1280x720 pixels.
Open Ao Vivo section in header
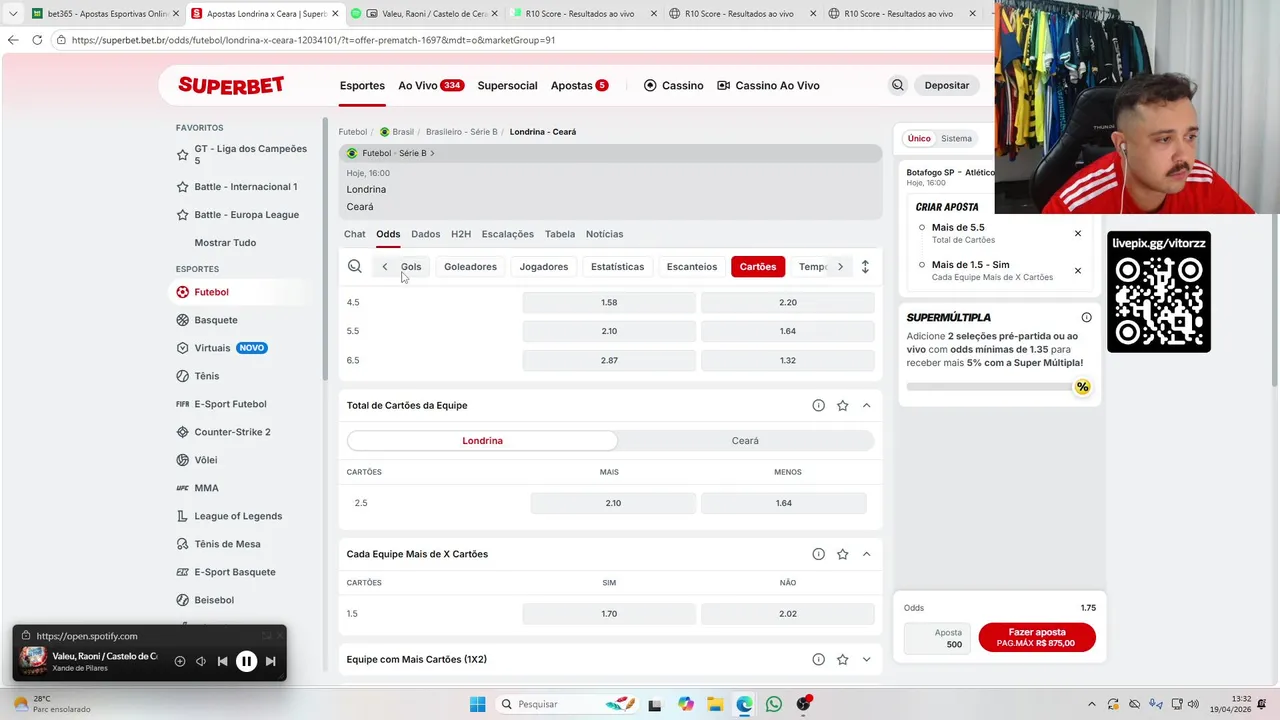point(431,85)
